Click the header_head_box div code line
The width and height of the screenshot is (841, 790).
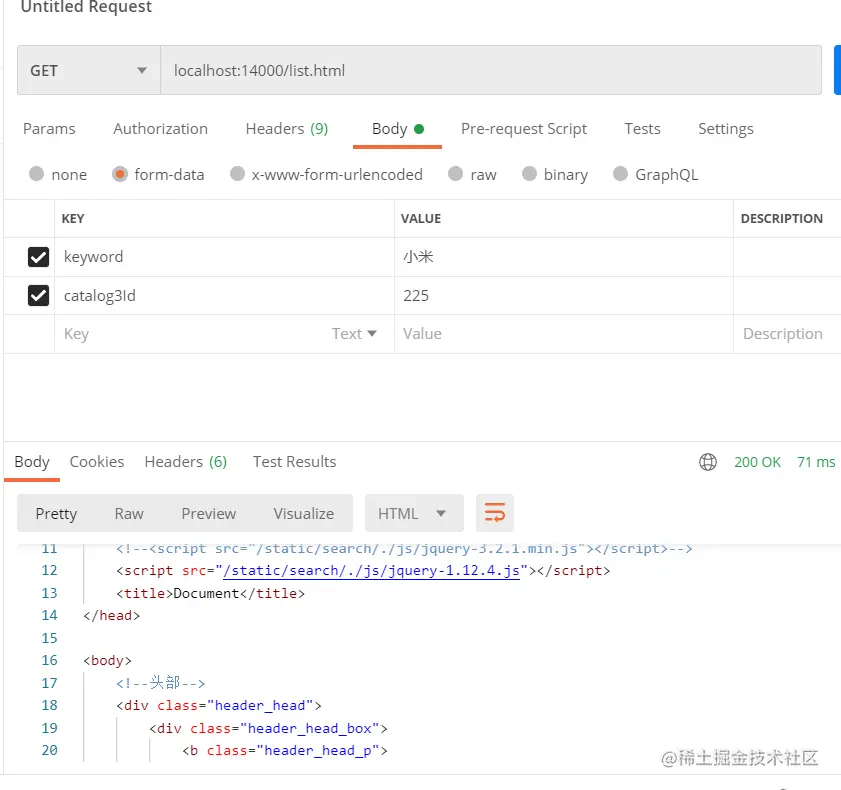(268, 728)
